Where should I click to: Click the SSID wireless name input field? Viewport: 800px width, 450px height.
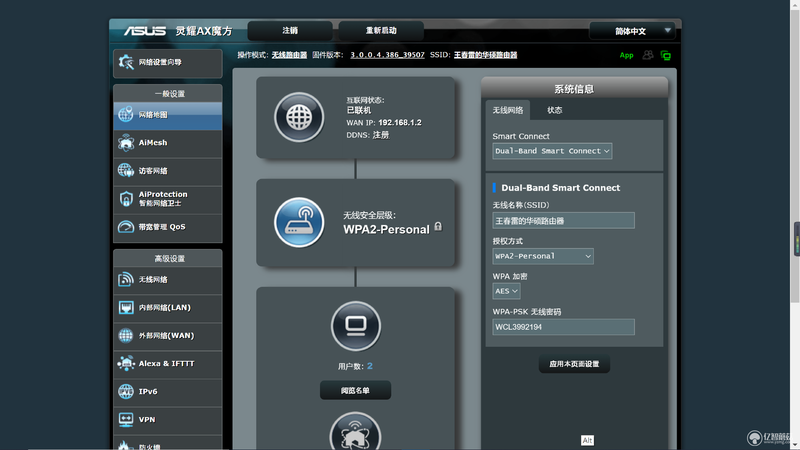point(563,220)
